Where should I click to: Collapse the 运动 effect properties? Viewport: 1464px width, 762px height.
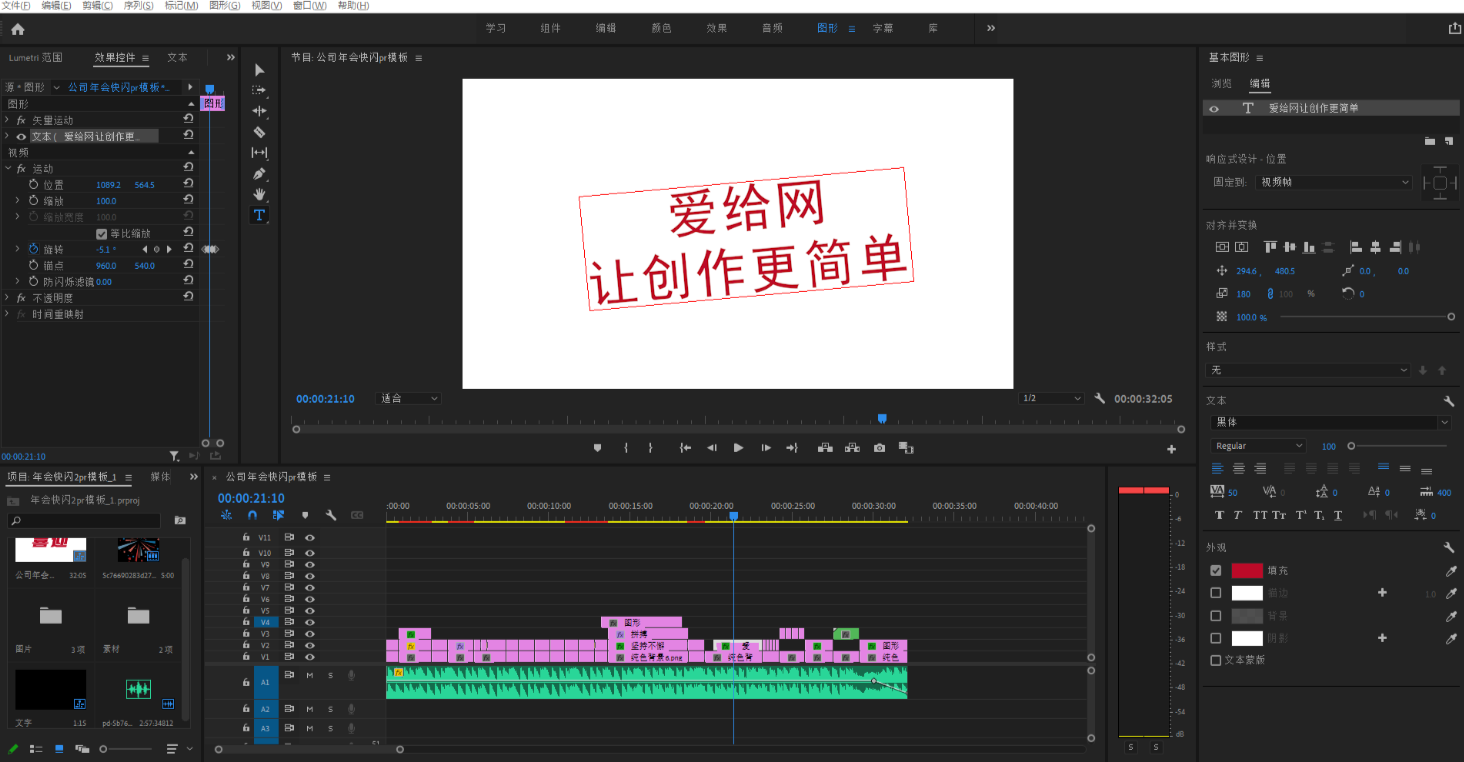[8, 169]
